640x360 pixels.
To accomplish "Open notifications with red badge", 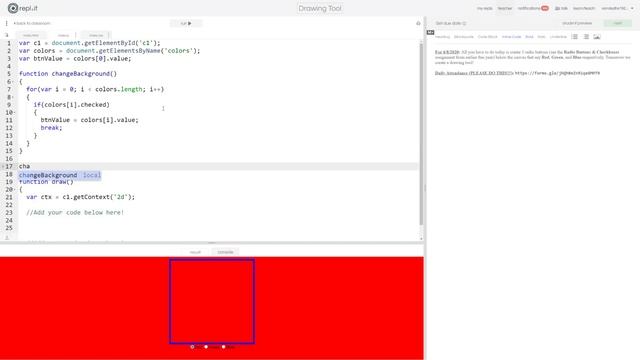I will tap(533, 8).
